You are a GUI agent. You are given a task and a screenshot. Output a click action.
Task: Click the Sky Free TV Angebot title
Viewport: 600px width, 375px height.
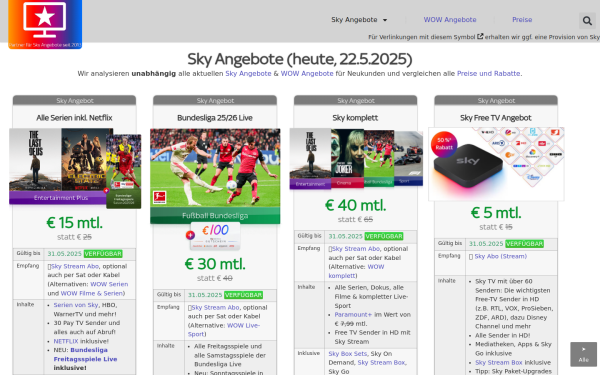tap(496, 118)
